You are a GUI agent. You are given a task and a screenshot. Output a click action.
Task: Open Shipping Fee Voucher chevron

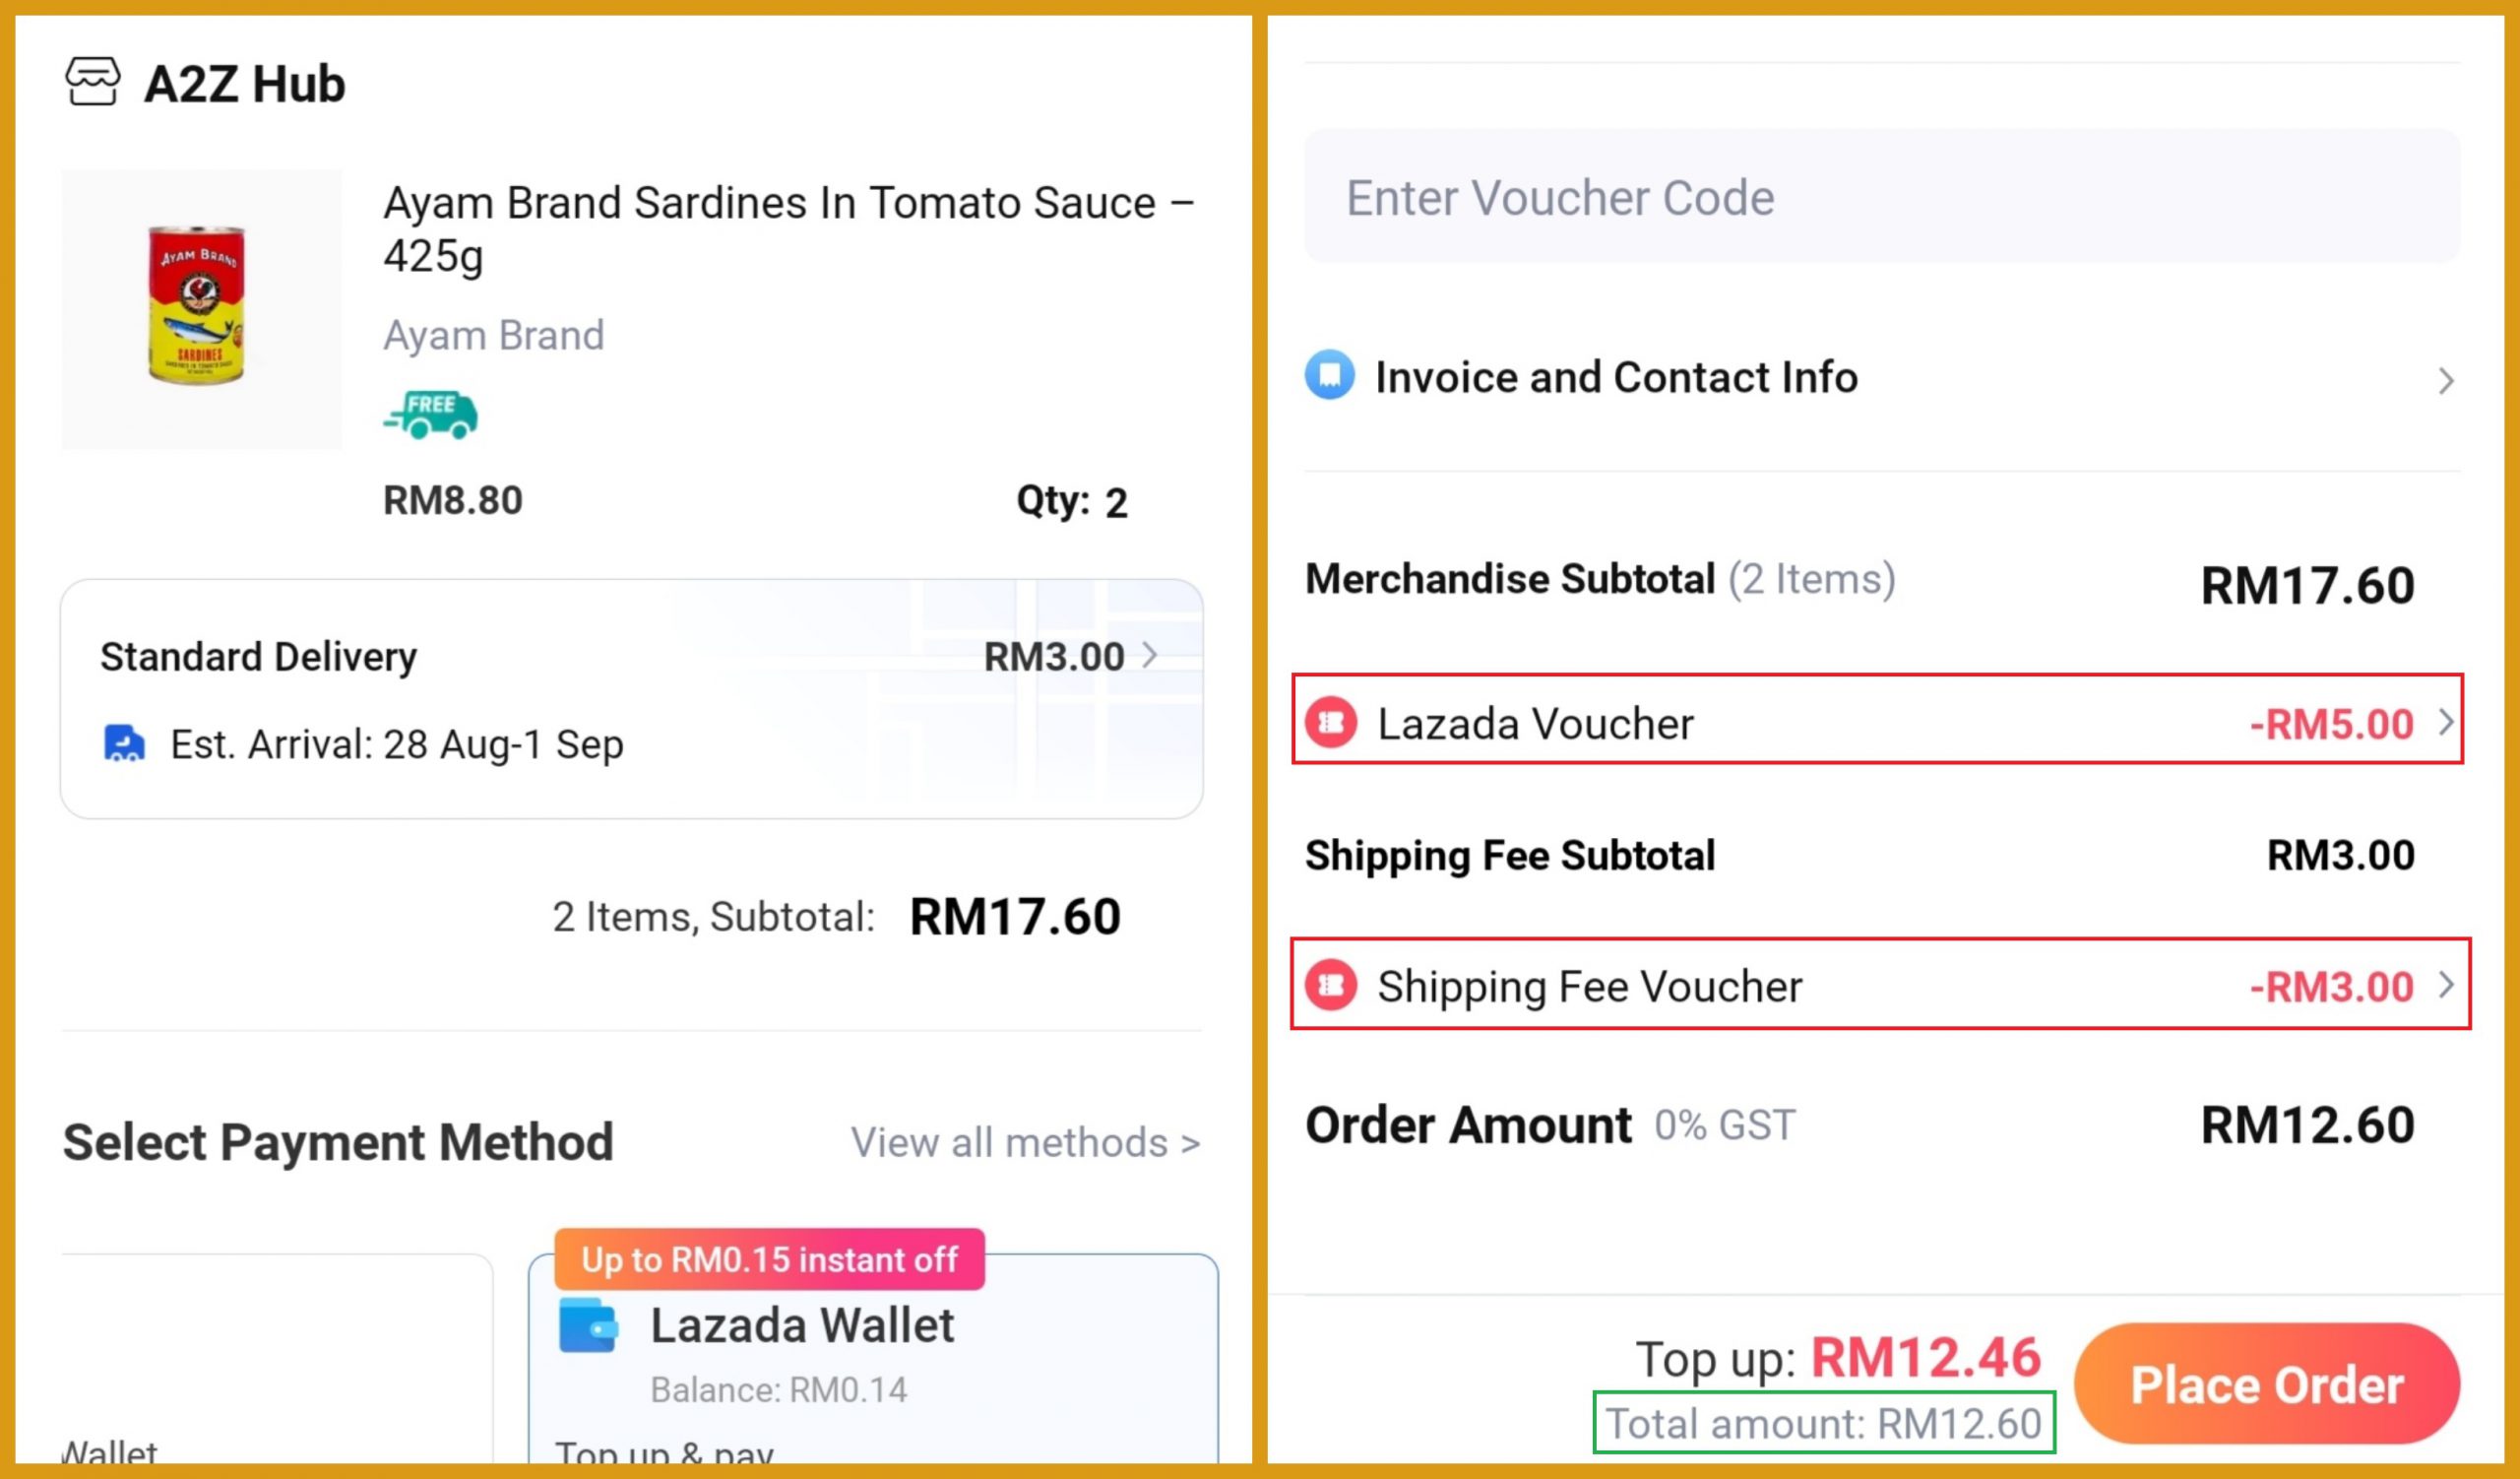(x=2445, y=985)
